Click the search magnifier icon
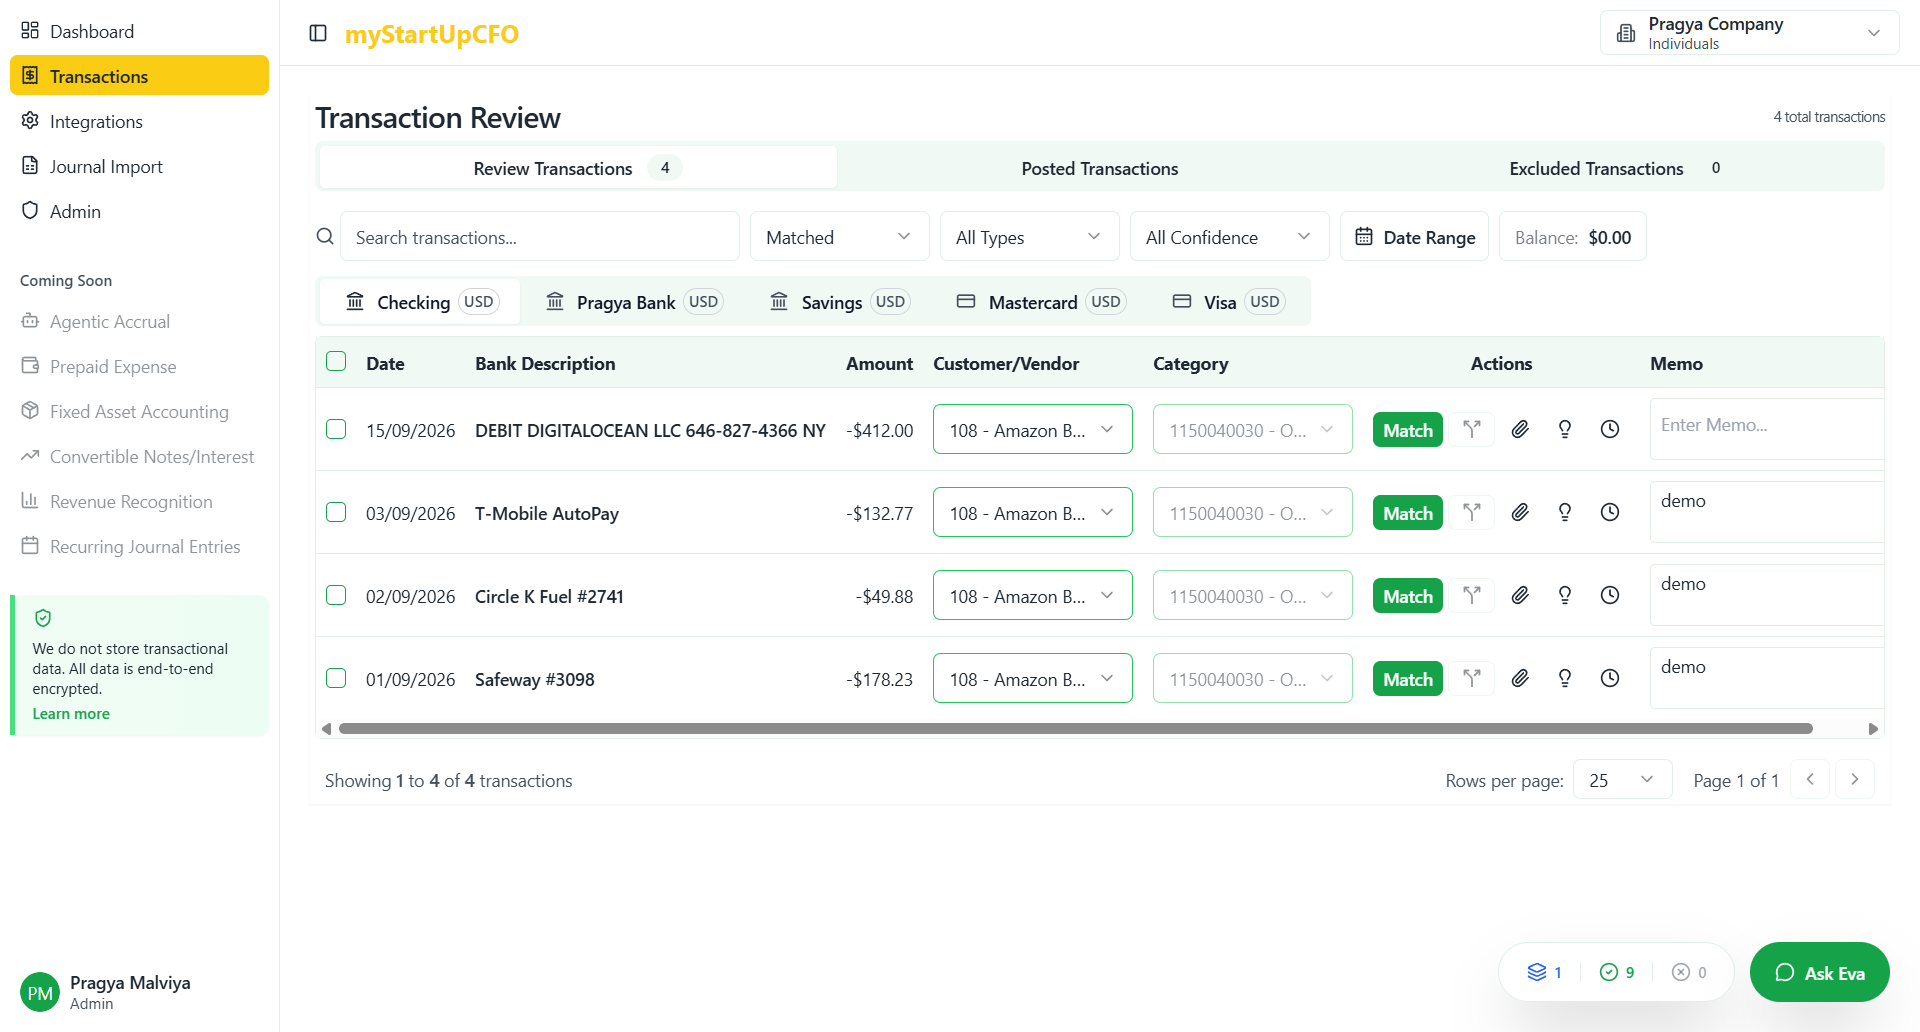 pos(325,237)
